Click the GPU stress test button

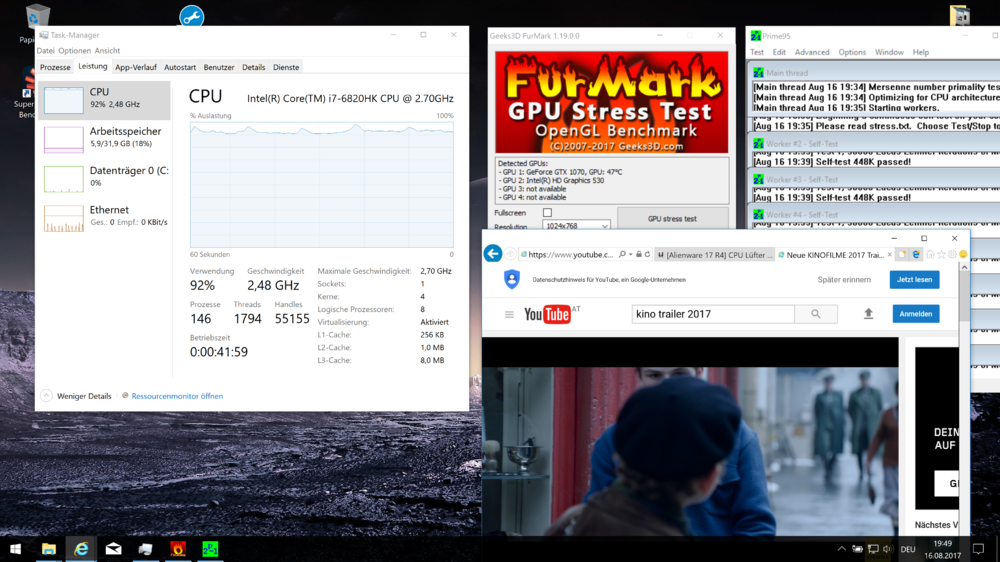tap(672, 218)
